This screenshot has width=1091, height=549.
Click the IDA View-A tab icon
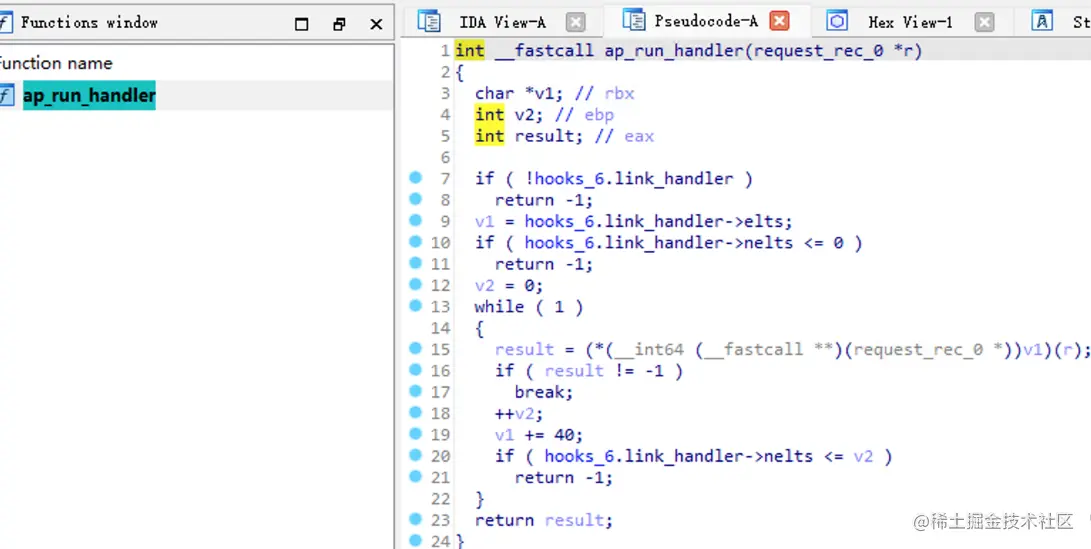point(429,22)
